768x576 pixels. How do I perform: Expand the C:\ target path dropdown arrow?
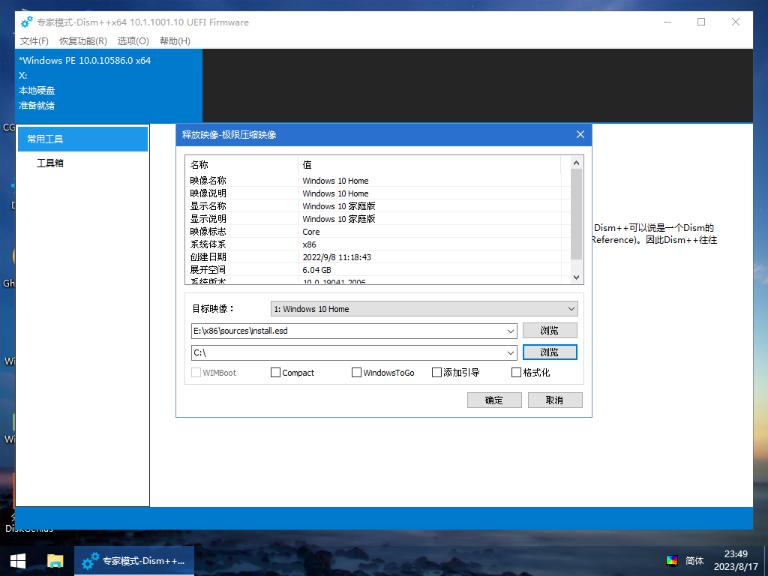tap(510, 353)
